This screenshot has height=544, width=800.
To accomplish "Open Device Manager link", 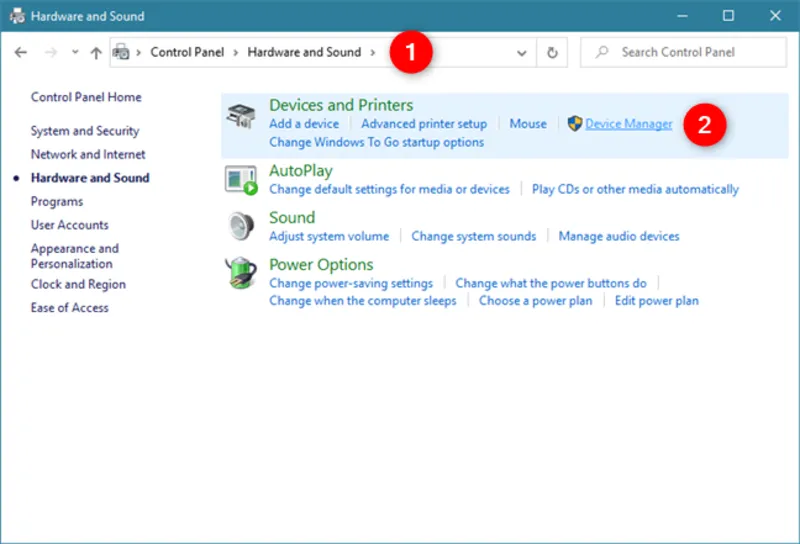I will (x=629, y=123).
